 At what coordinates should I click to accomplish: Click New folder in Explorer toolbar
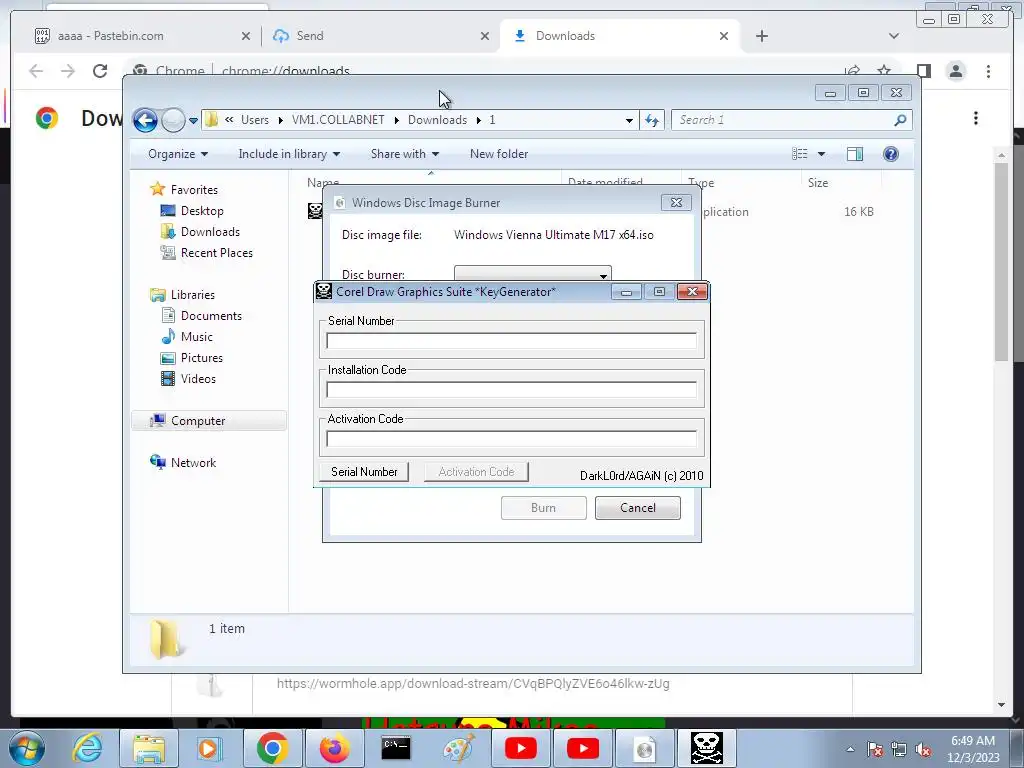point(499,154)
